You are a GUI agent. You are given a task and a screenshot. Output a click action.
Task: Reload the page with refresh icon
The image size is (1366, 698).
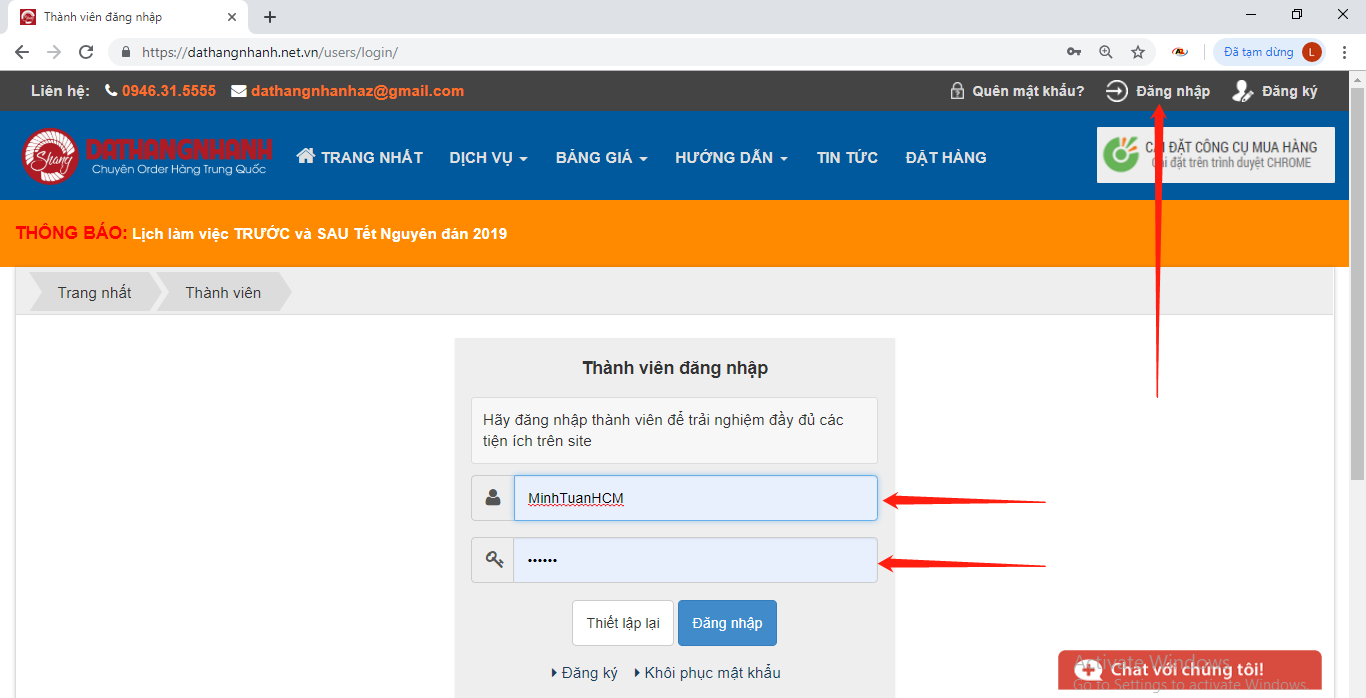click(x=86, y=52)
